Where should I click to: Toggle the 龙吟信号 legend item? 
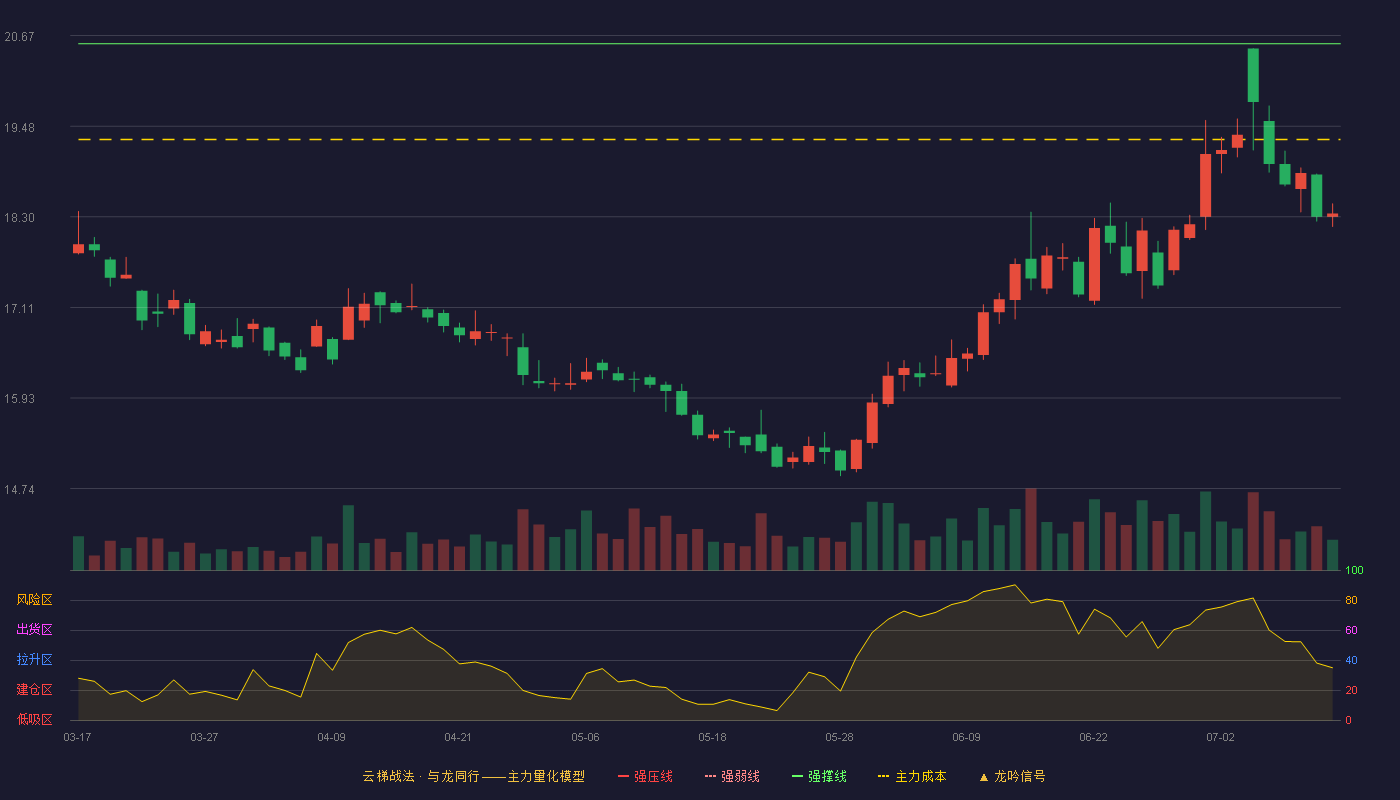[x=1012, y=776]
